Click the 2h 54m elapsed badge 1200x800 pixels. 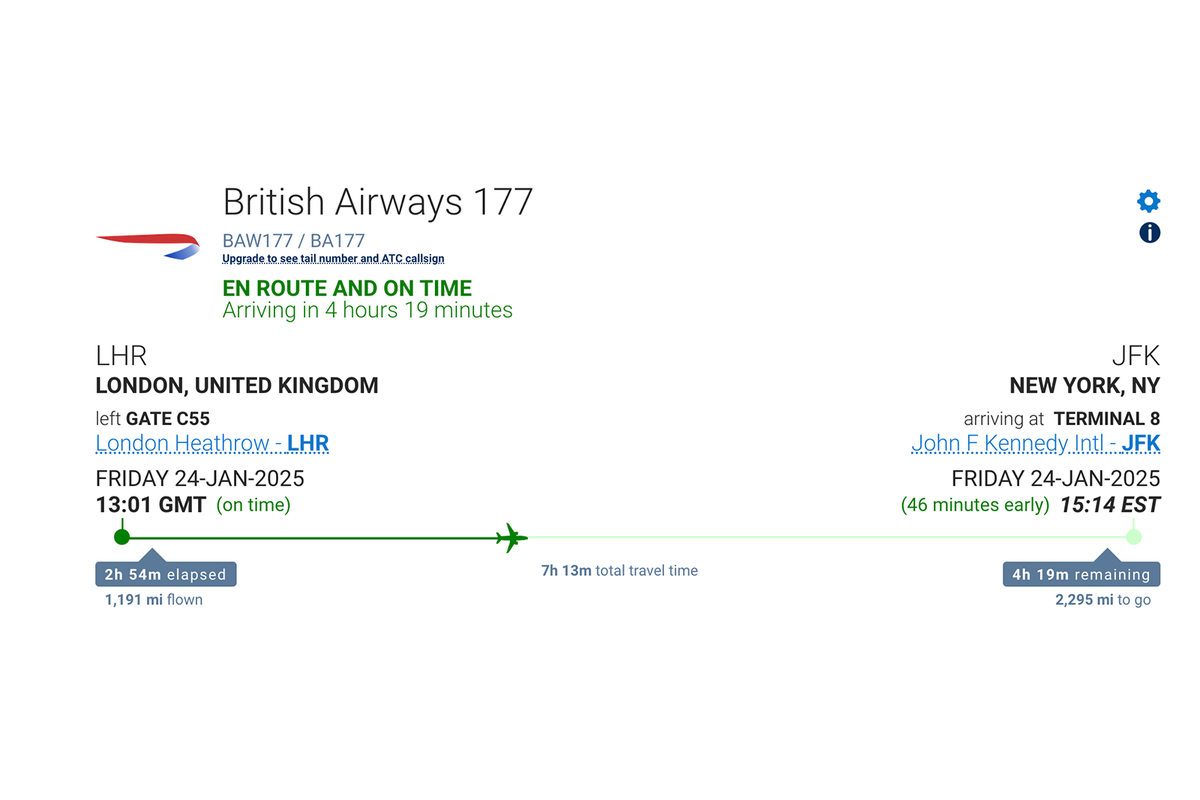pos(164,573)
